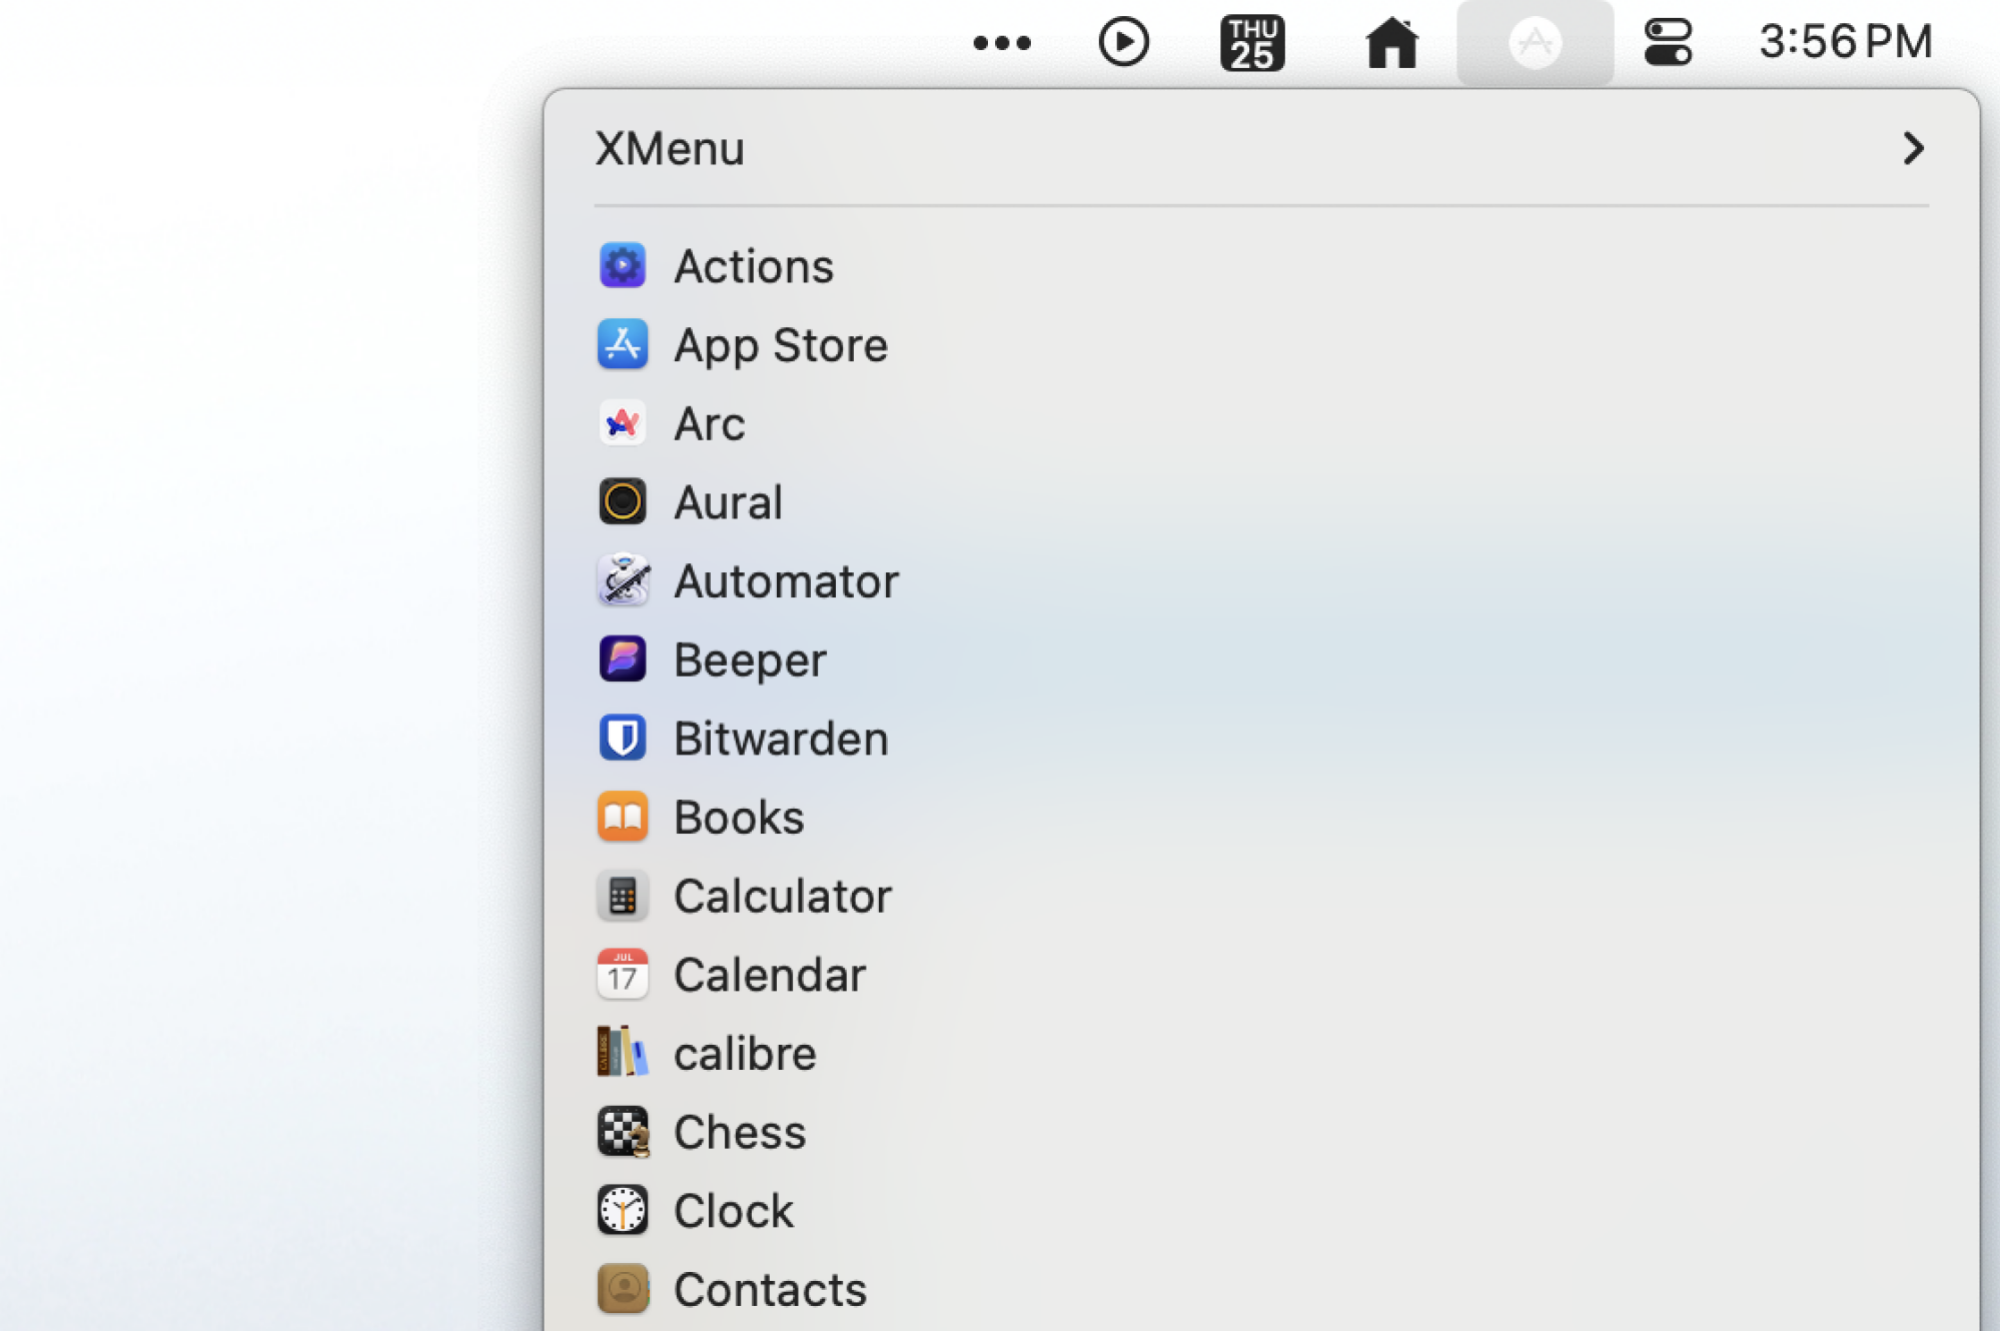This screenshot has width=2000, height=1331.
Task: Open the Bitwarden shield icon
Action: [622, 738]
